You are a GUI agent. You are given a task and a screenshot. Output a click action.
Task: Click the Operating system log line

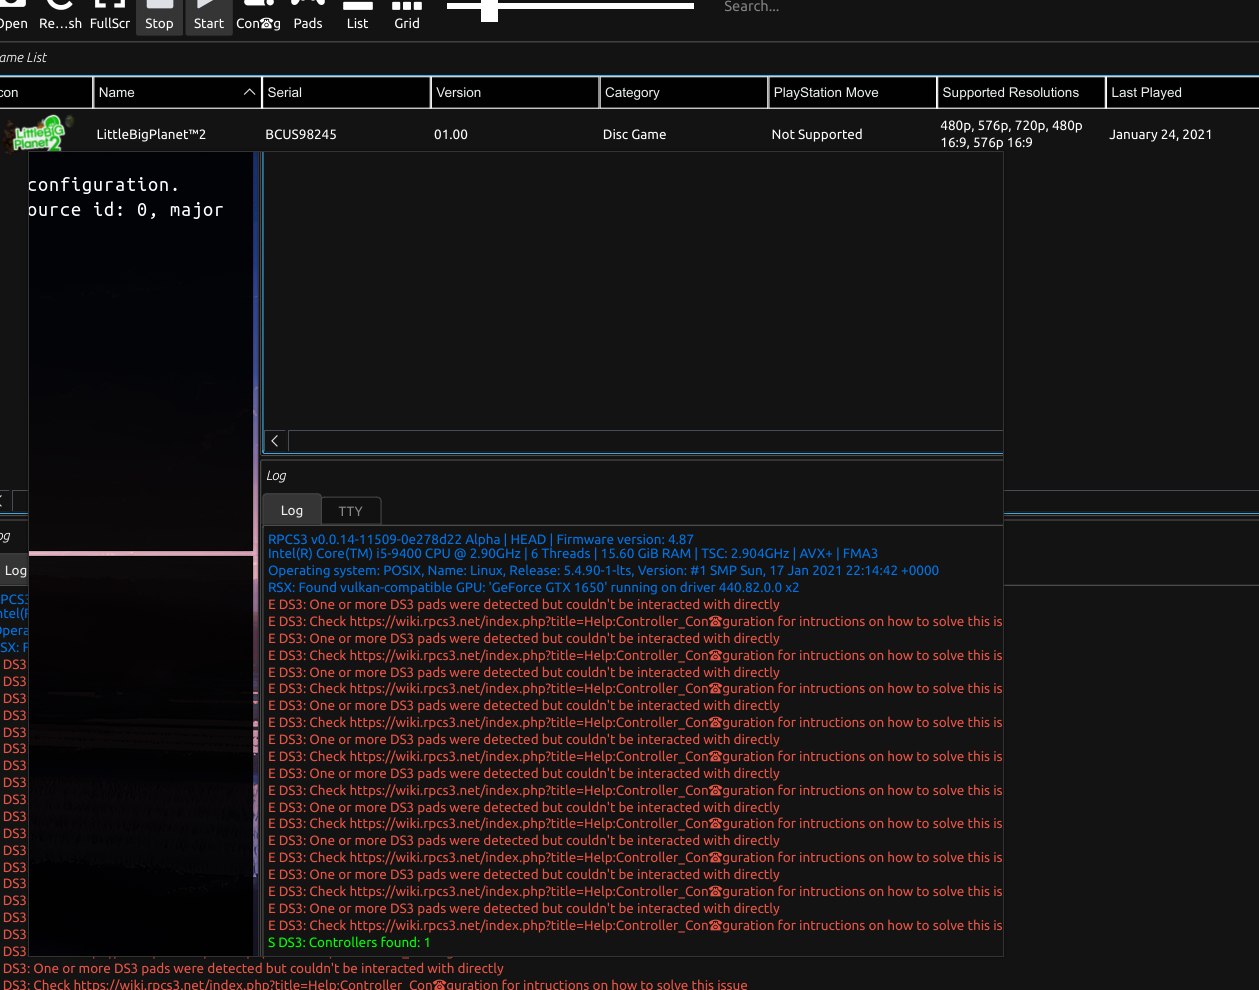603,570
